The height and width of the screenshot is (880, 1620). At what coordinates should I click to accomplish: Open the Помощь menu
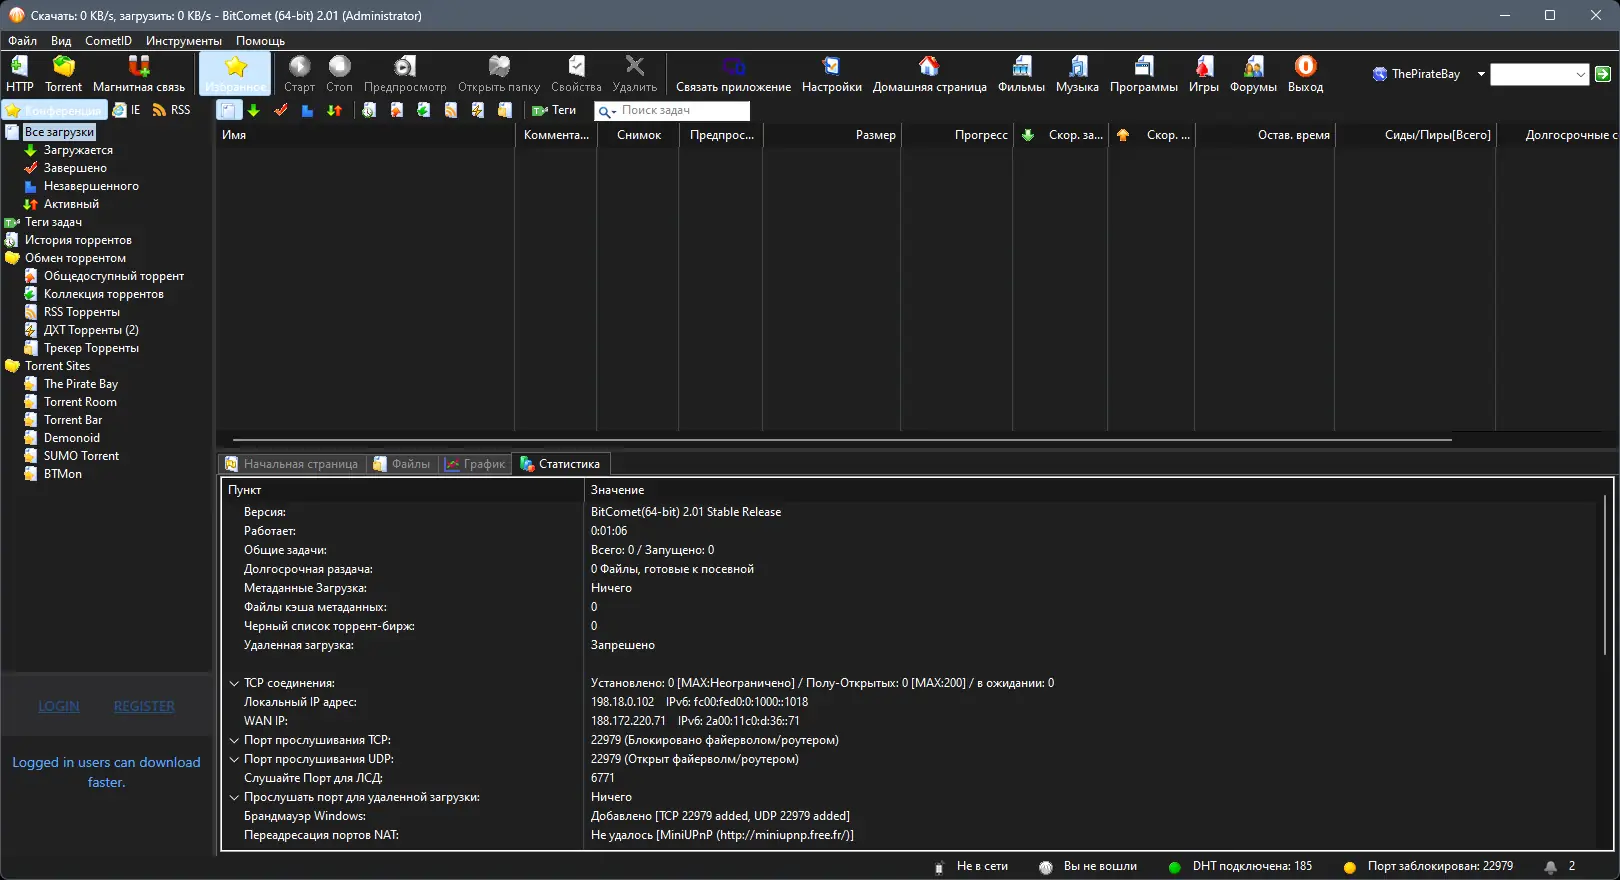click(260, 41)
